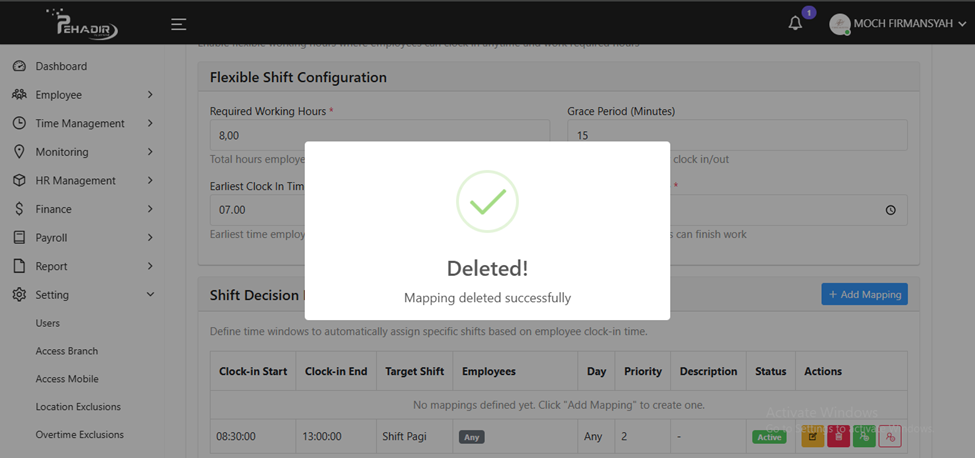Click the Description column header
Screen dimensions: 975x458
click(x=708, y=371)
